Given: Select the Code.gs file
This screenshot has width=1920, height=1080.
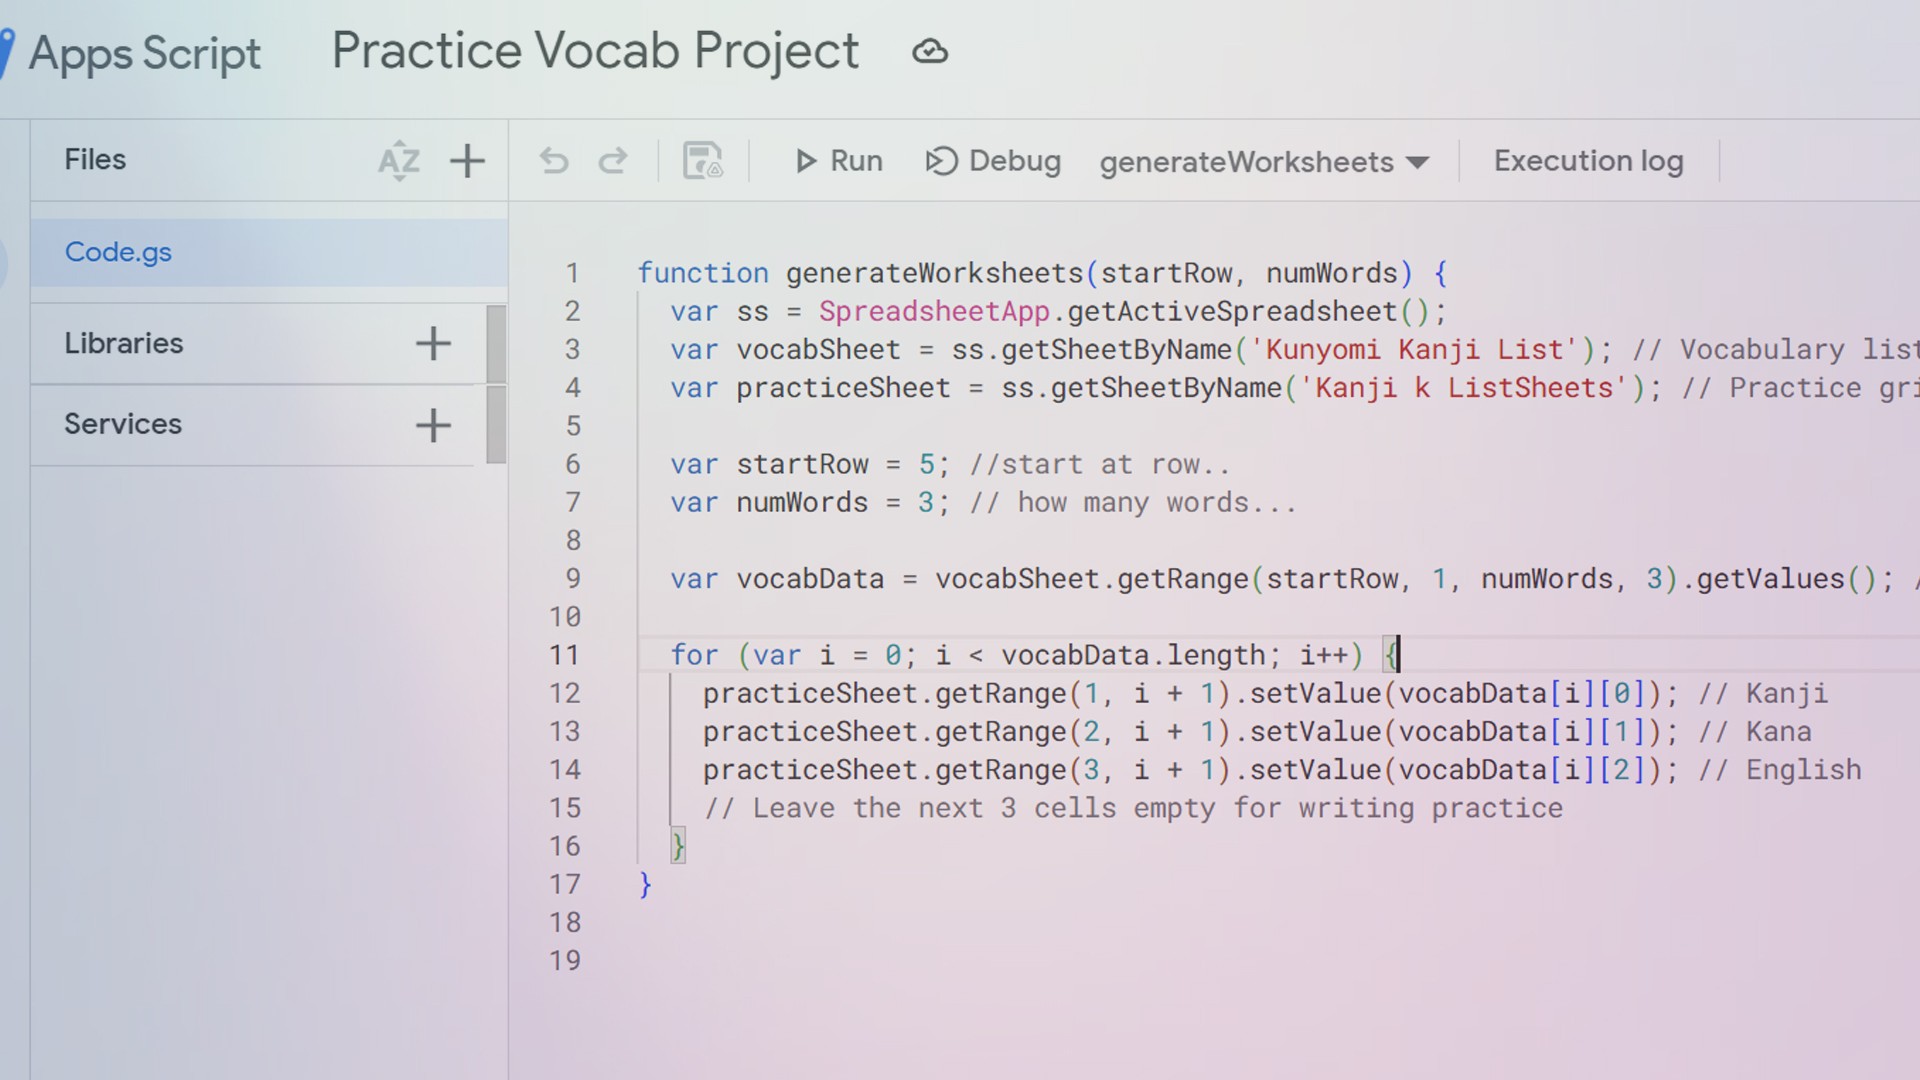Looking at the screenshot, I should tap(118, 252).
